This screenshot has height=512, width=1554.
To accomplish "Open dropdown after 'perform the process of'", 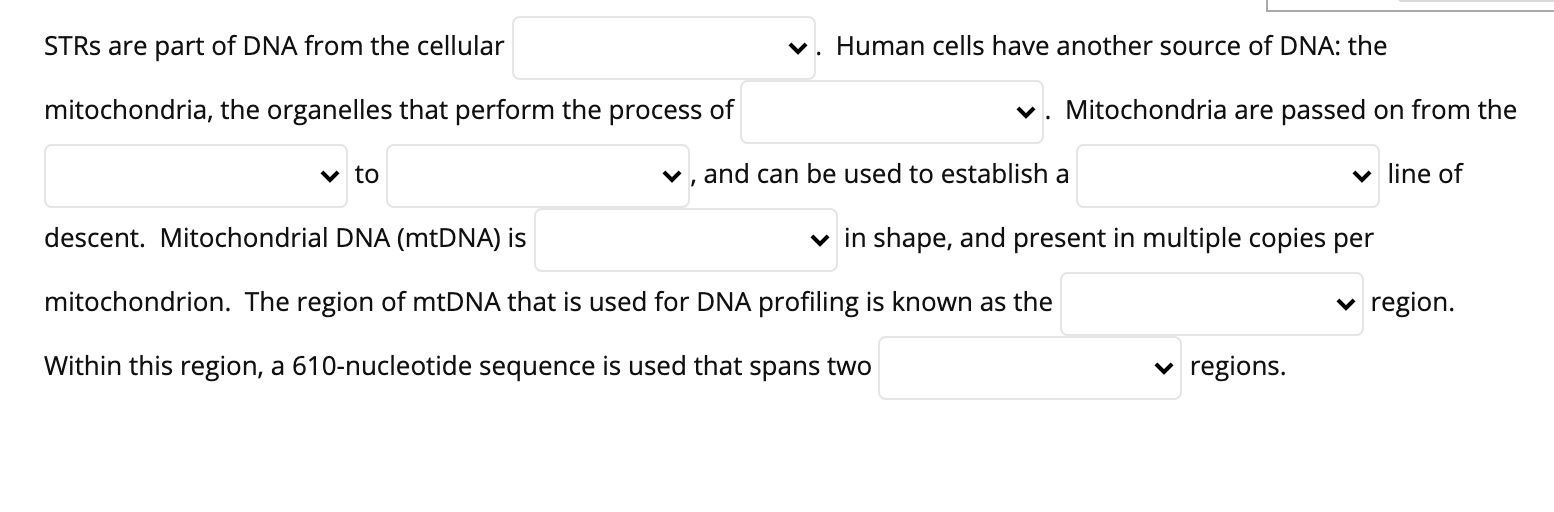I will click(892, 111).
